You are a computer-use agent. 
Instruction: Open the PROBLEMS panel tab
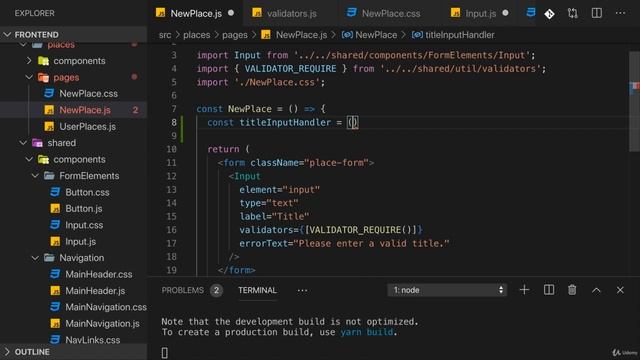click(x=182, y=290)
